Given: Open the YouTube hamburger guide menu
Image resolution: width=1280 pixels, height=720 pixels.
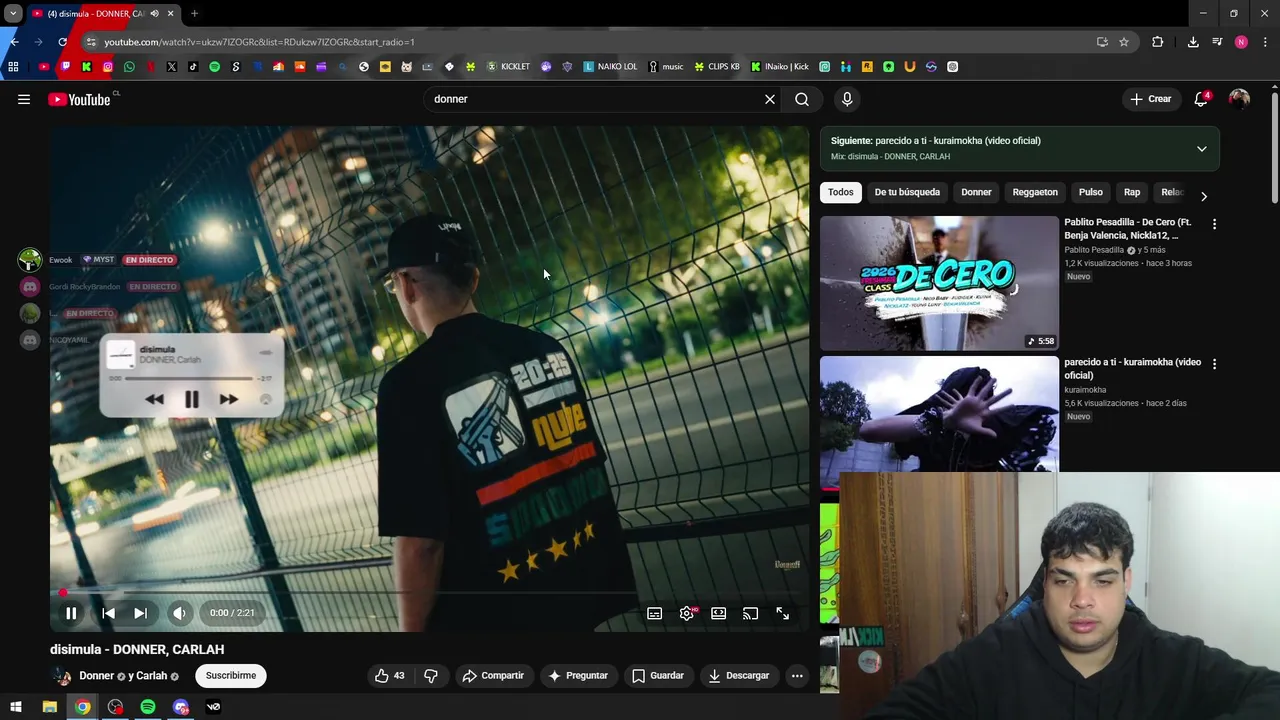Looking at the screenshot, I should (24, 99).
